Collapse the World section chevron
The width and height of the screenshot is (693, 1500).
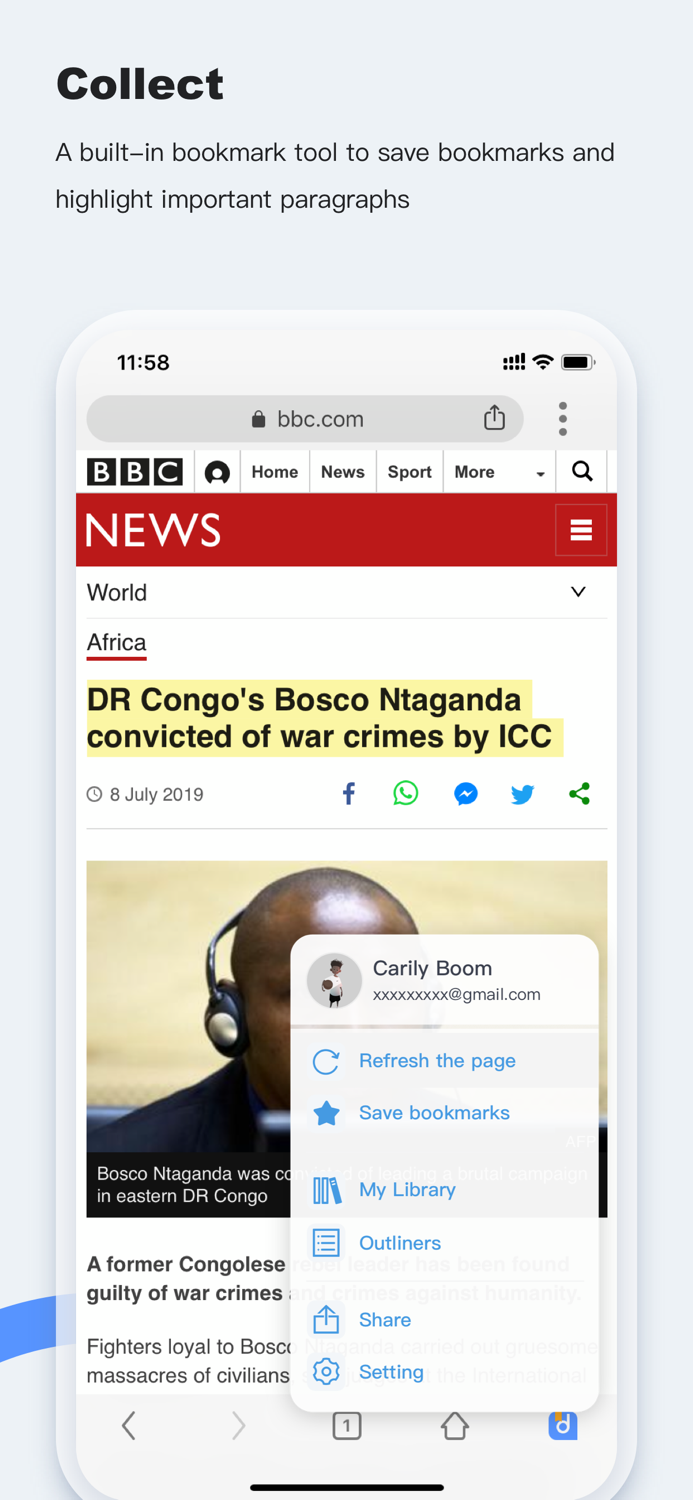tap(578, 592)
